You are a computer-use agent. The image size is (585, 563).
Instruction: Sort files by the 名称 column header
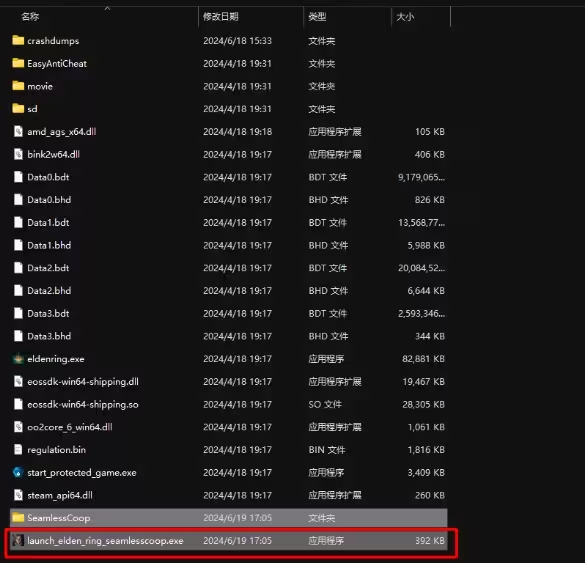[30, 16]
